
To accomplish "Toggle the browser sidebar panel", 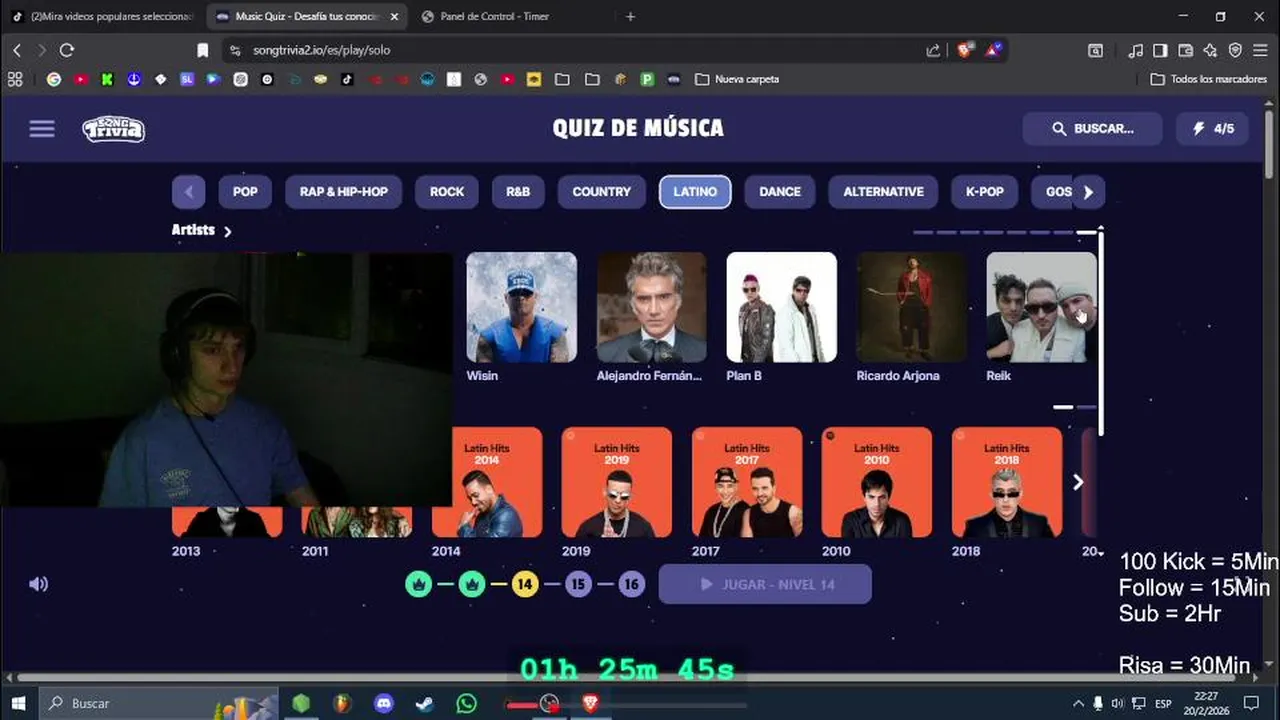I will tap(1160, 50).
